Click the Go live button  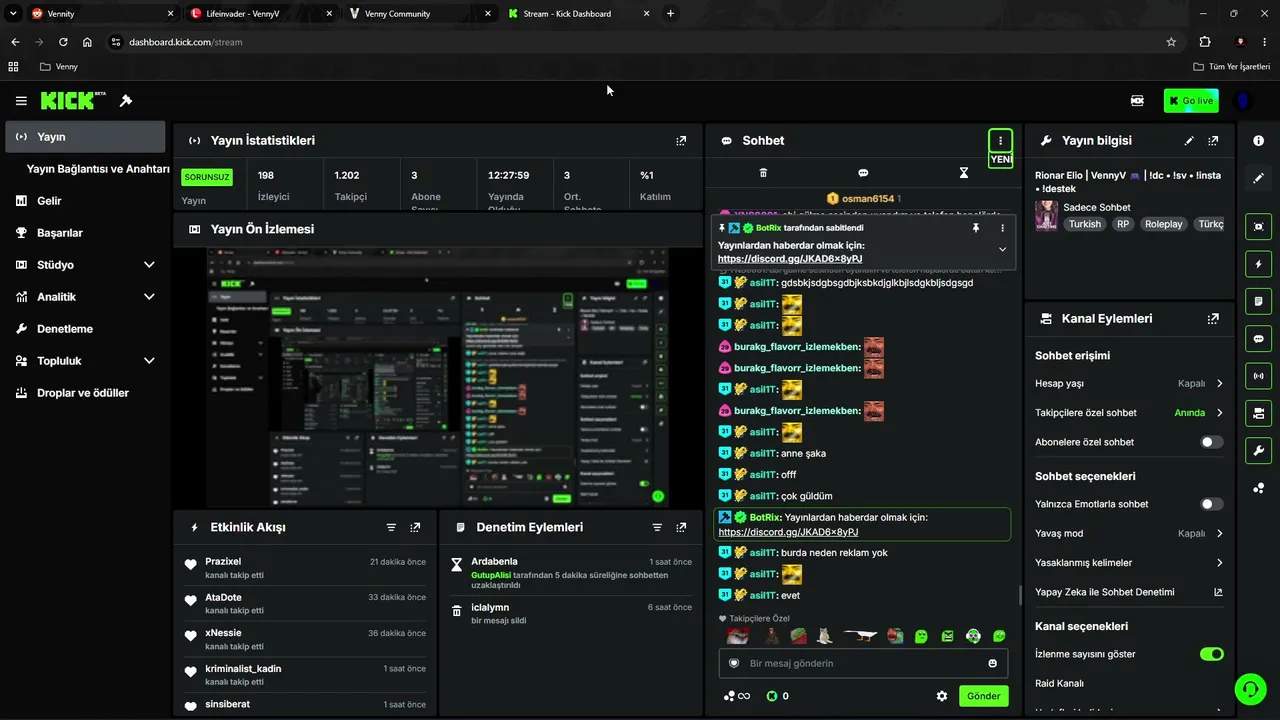pyautogui.click(x=1191, y=101)
